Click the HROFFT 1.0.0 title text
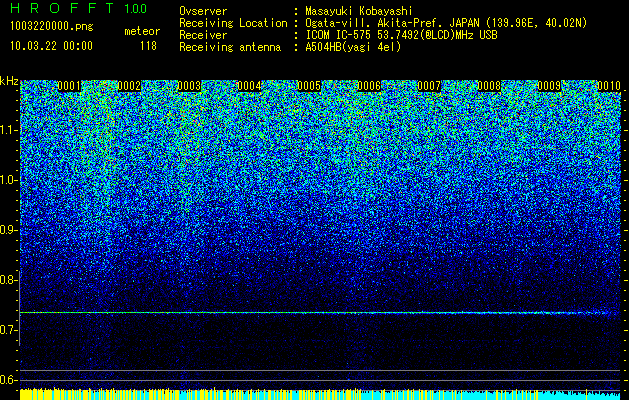The width and height of the screenshot is (629, 400). click(x=79, y=8)
